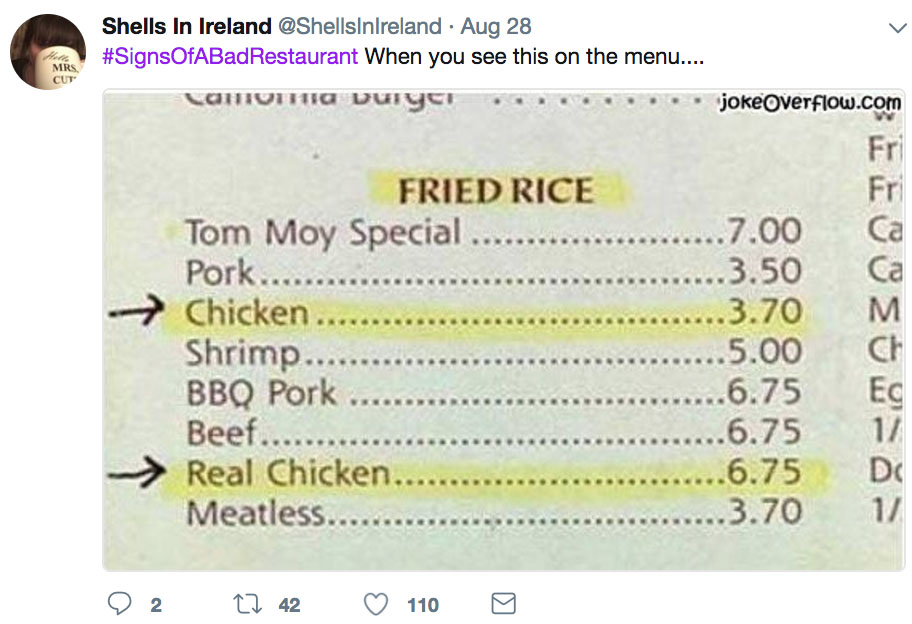Open the menu photo at FRIED RICE heading
This screenshot has width=912, height=624.
tap(495, 190)
